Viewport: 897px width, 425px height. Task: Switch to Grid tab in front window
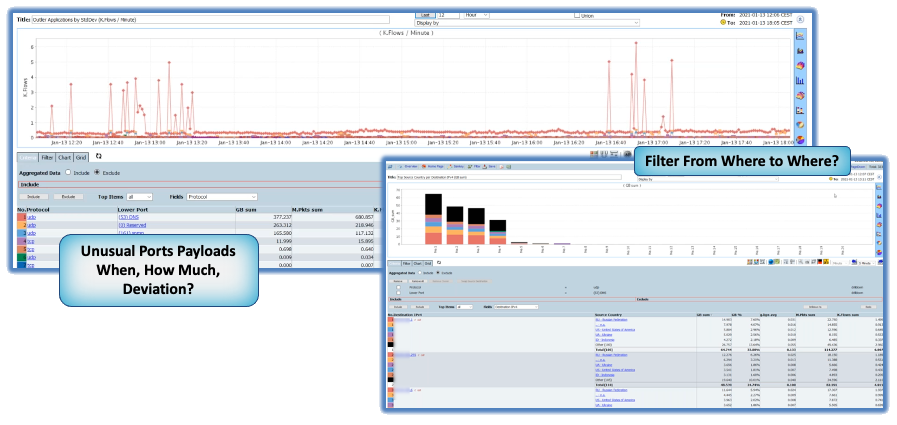(x=428, y=263)
